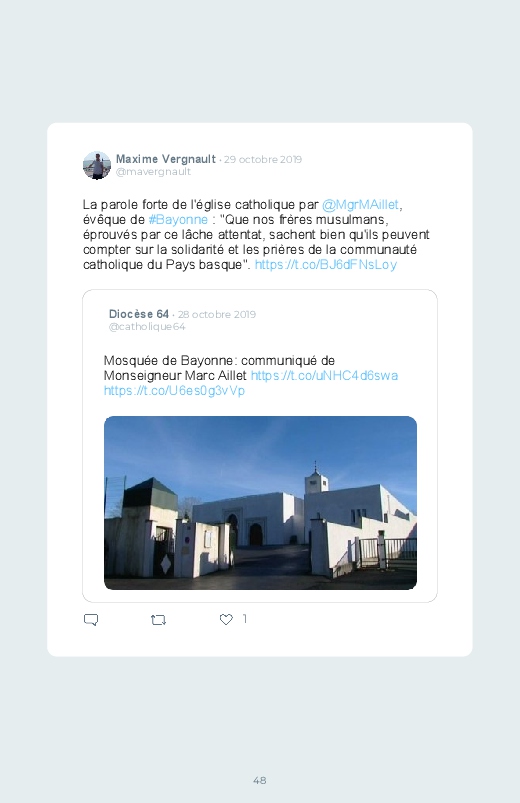
Task: Click the Diocèse 64 account name
Action: pyautogui.click(x=138, y=314)
